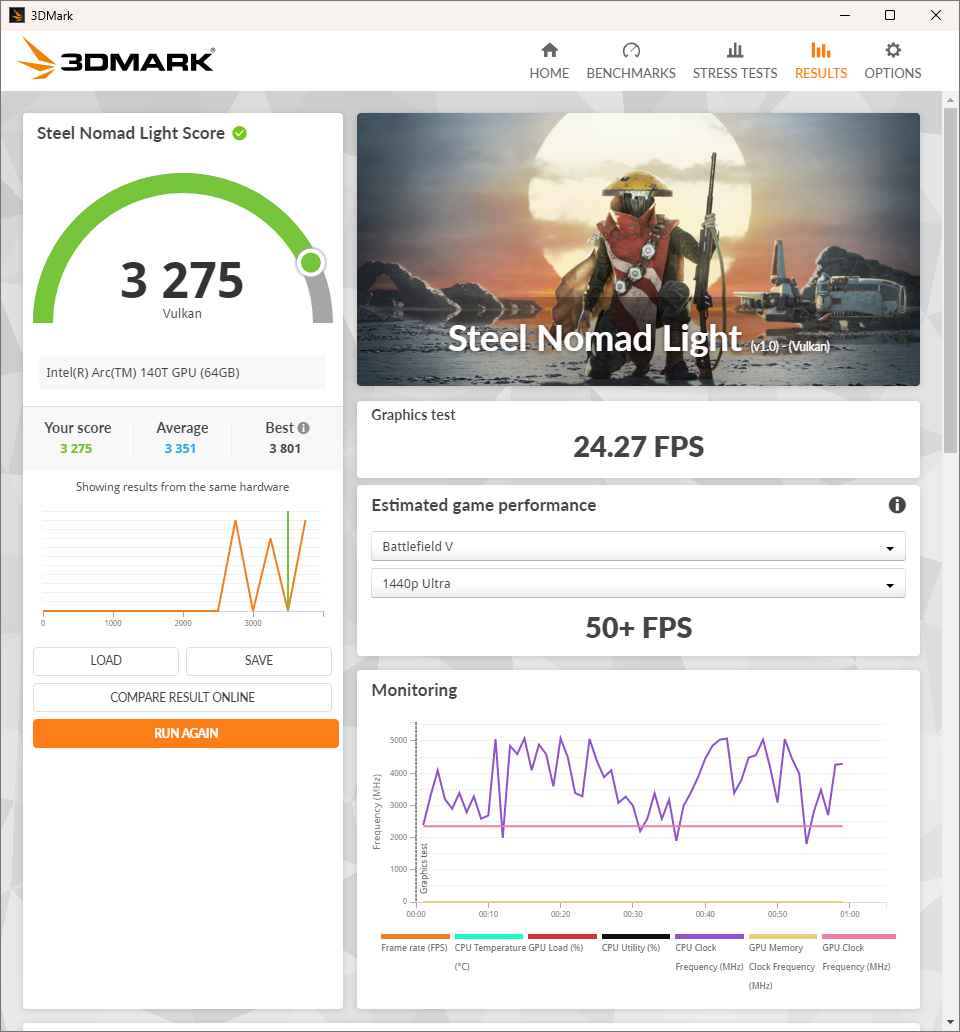Click info icon next to Best score
The height and width of the screenshot is (1032, 960).
(x=303, y=428)
